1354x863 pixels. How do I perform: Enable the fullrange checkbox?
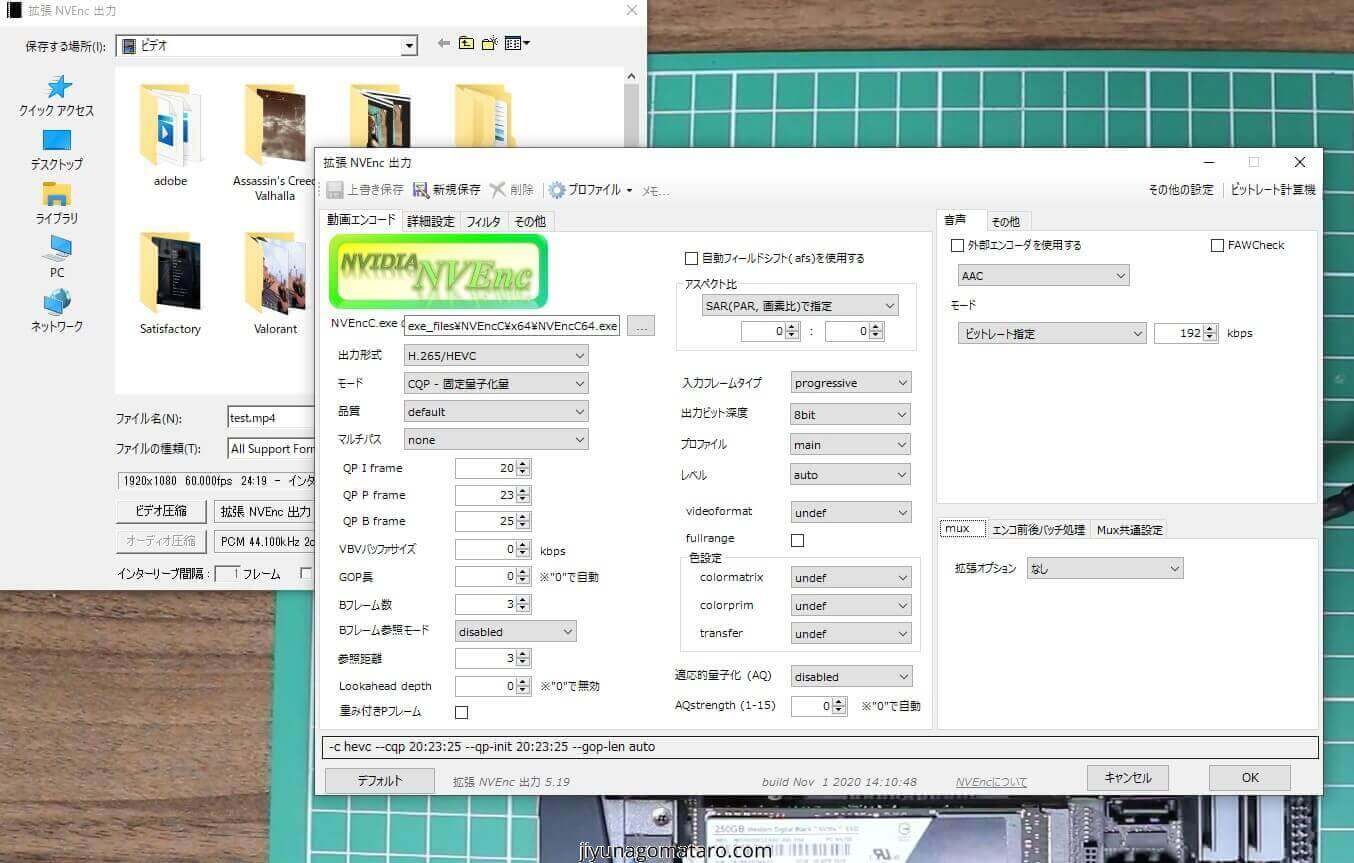[x=797, y=541]
